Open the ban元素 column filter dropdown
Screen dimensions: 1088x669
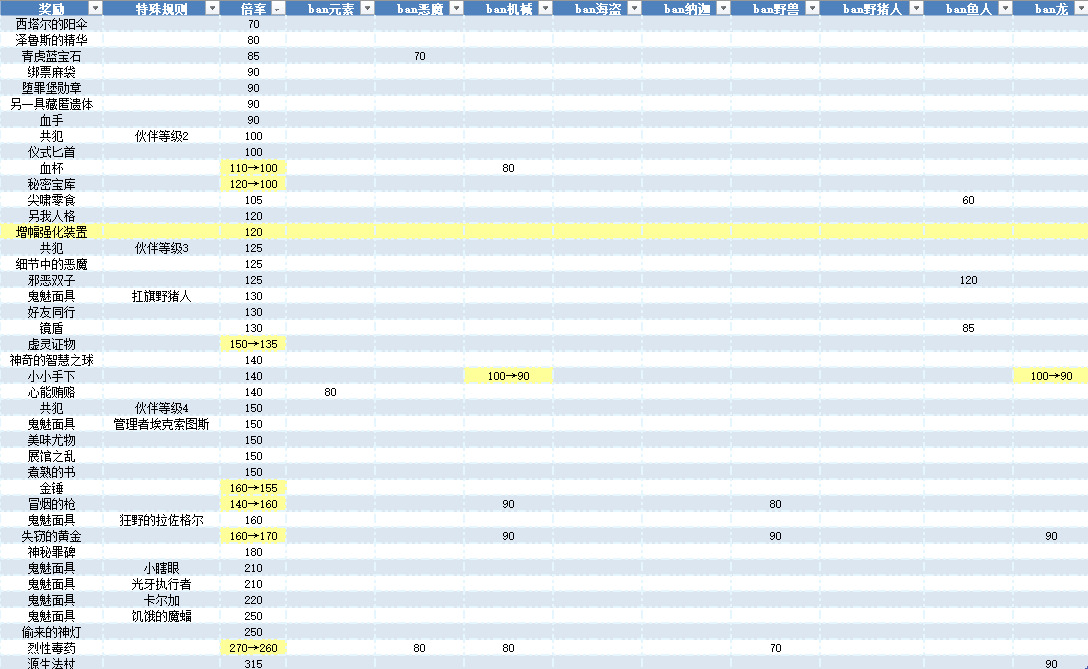pos(368,8)
